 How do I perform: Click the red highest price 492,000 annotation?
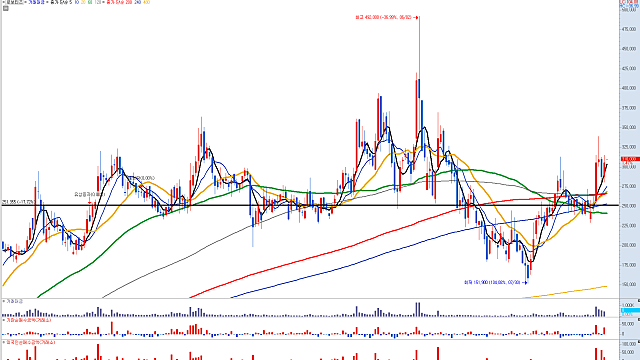click(x=386, y=18)
